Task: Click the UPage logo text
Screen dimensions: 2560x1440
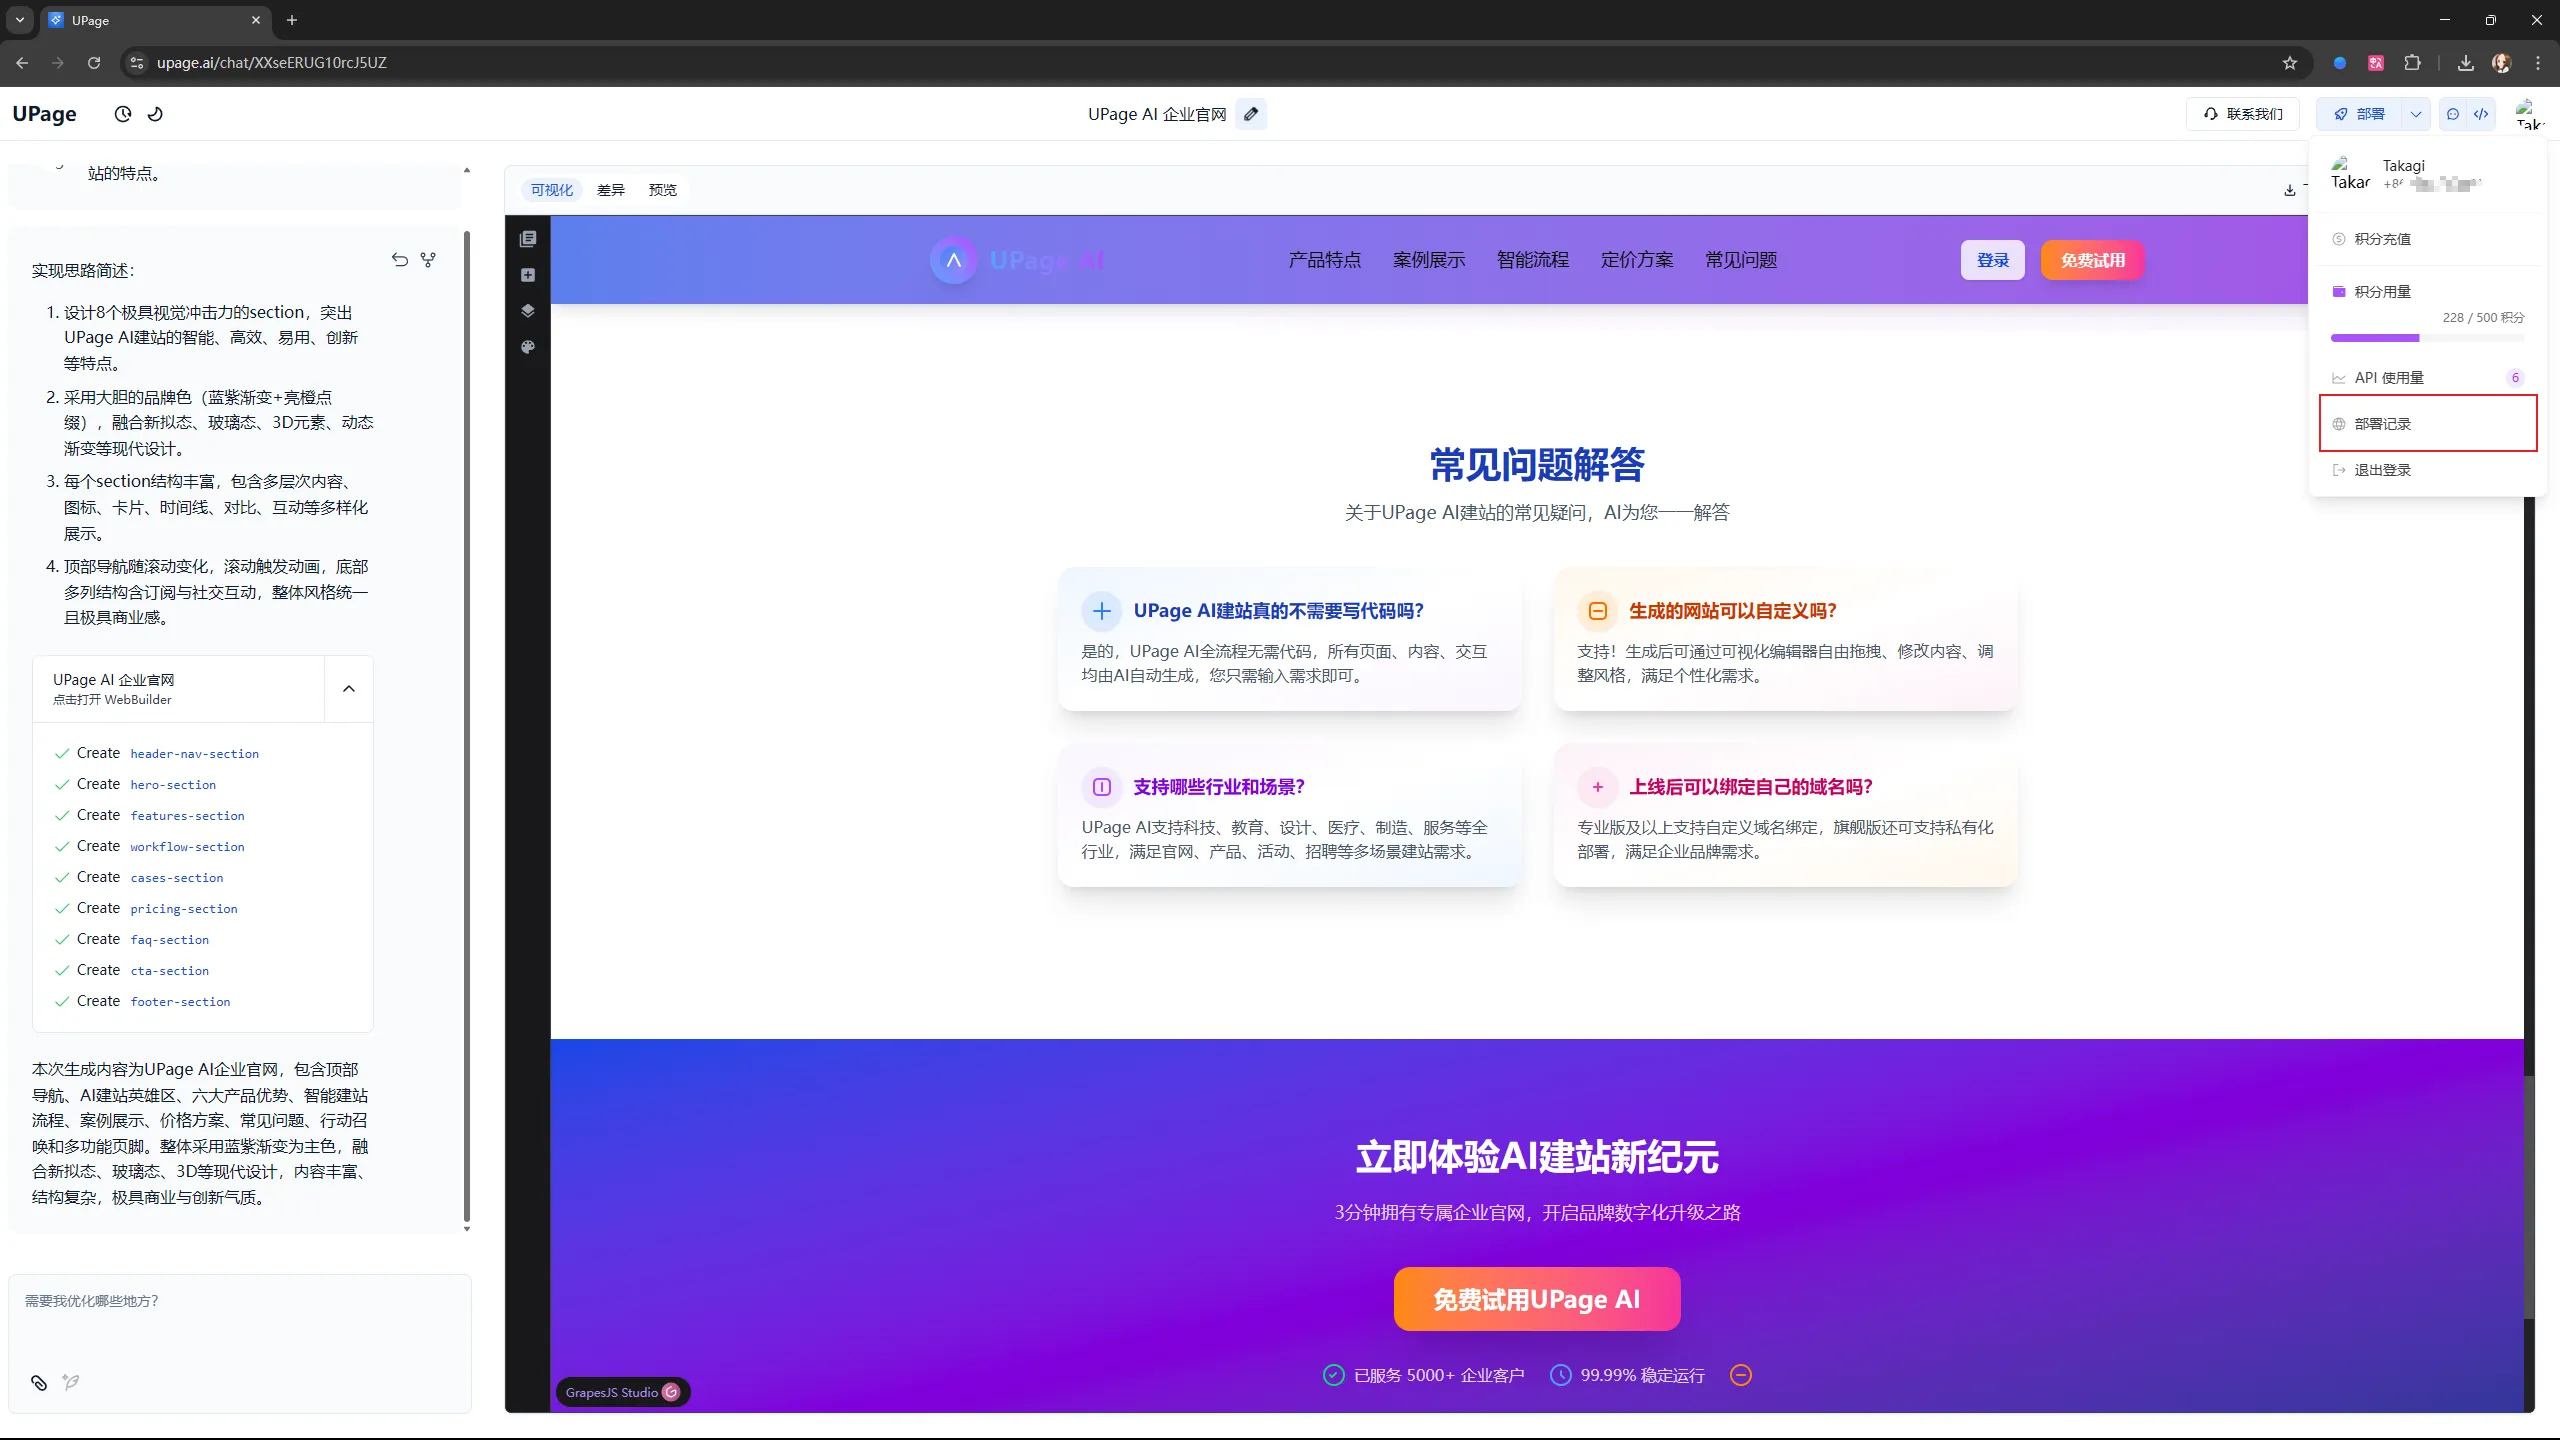Action: coord(44,114)
